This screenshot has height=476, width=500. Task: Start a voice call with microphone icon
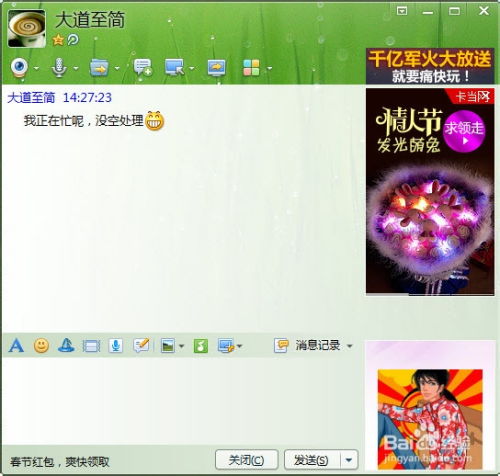pos(59,68)
